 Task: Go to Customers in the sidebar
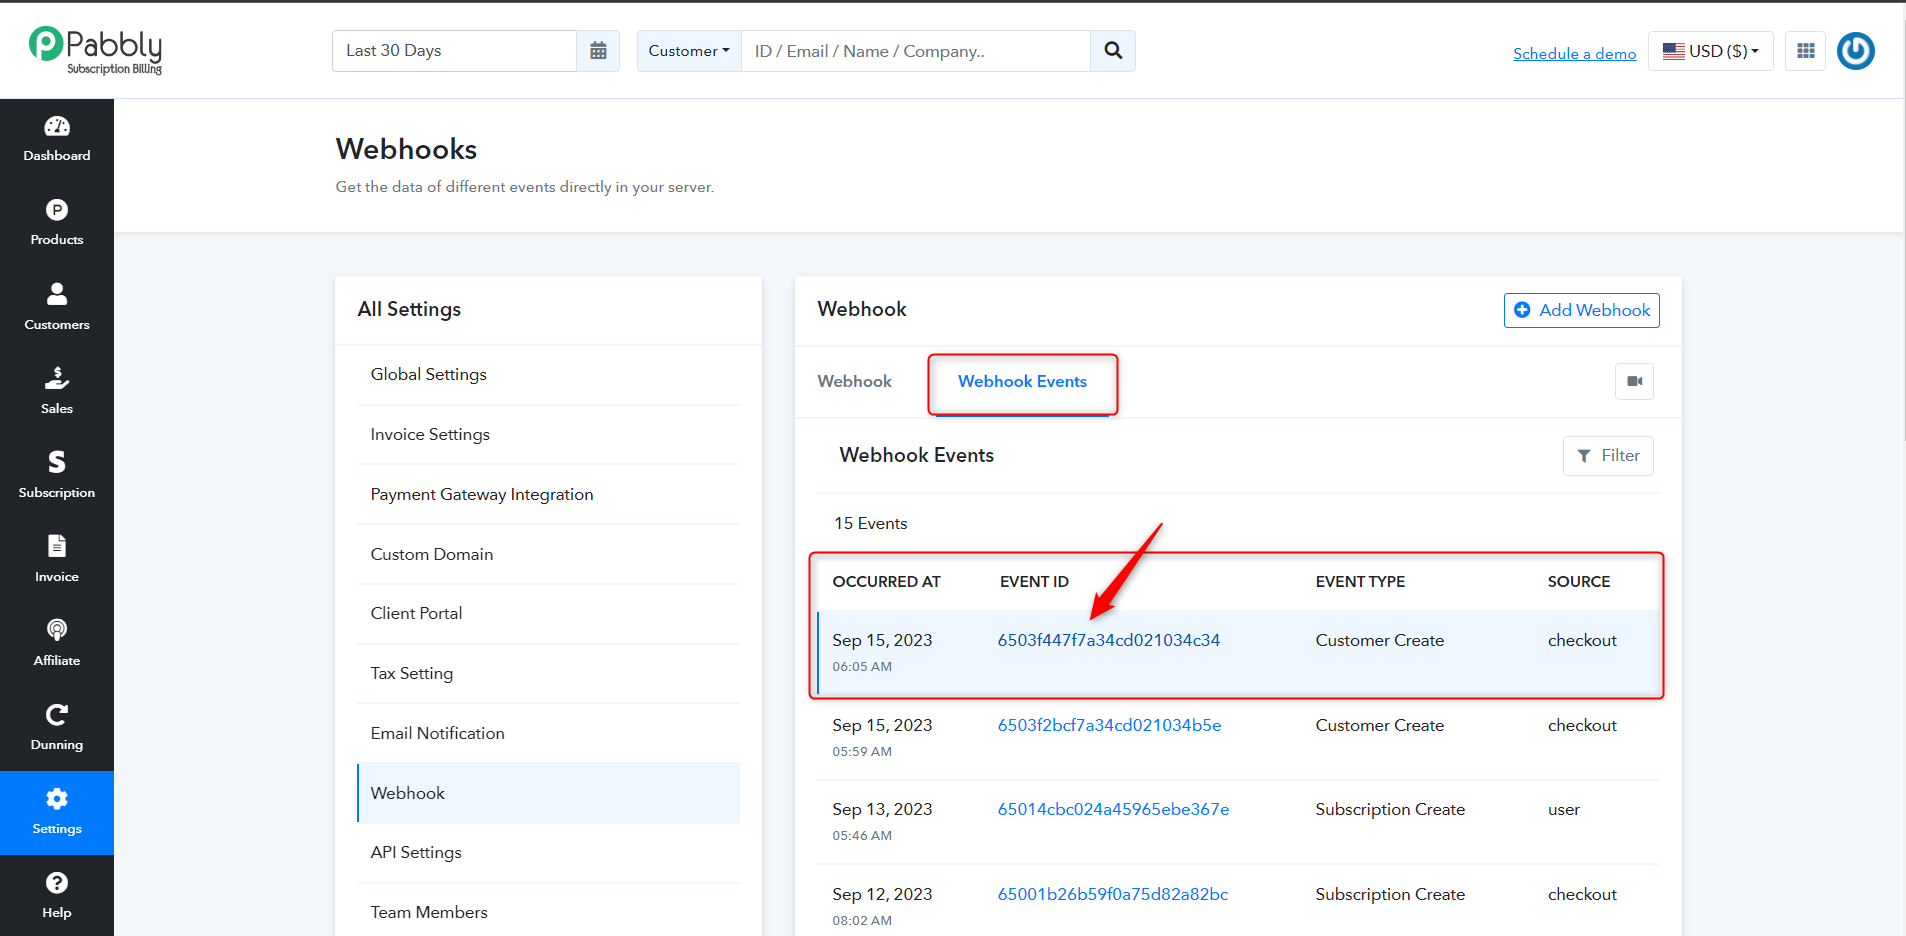pos(57,307)
